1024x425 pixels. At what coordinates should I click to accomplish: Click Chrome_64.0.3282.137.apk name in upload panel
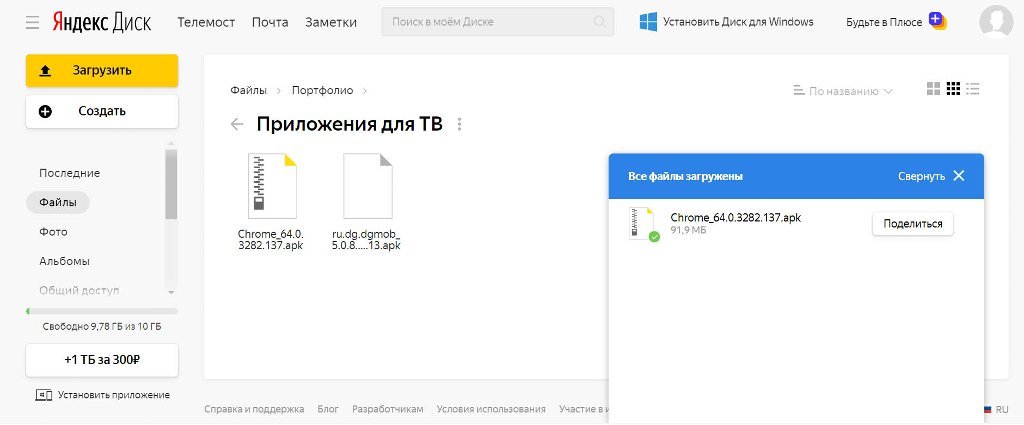[x=735, y=217]
